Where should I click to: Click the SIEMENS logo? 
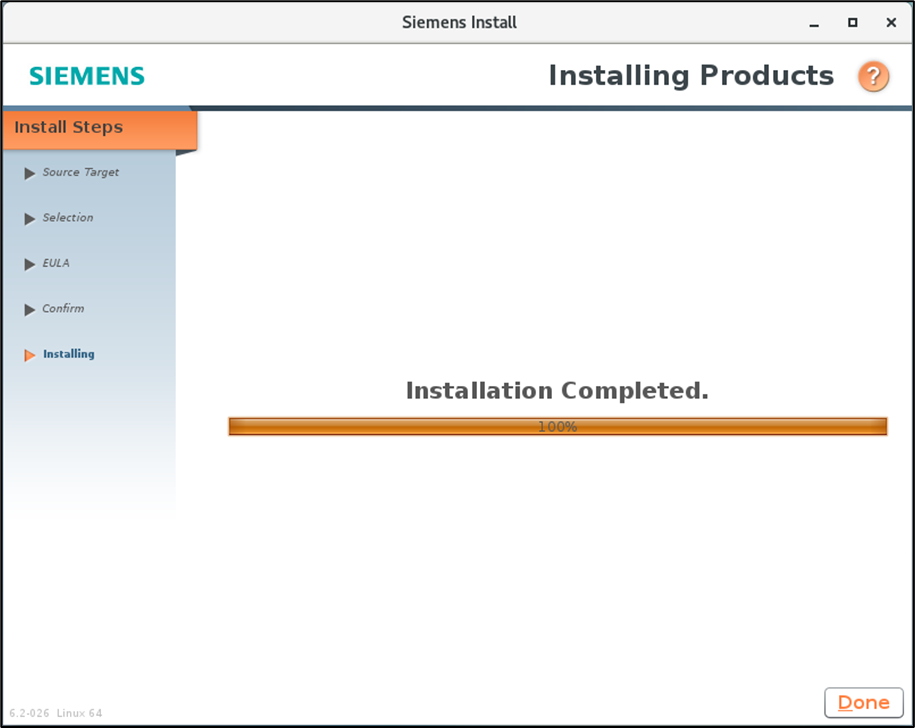[x=87, y=76]
